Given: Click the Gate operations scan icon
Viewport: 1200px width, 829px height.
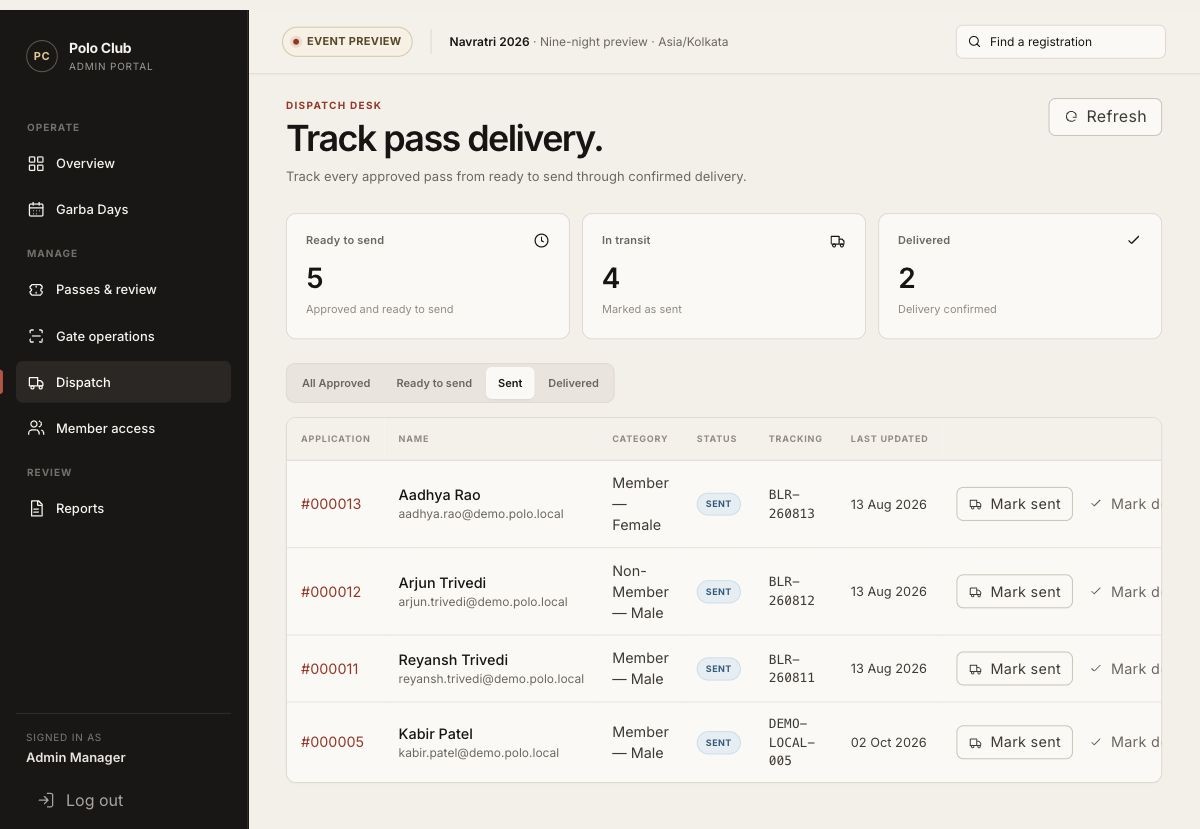Looking at the screenshot, I should (x=36, y=336).
